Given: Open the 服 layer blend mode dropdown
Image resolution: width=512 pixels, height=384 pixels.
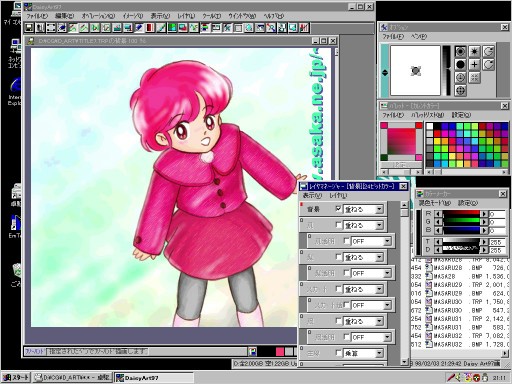Looking at the screenshot, I should click(379, 321).
